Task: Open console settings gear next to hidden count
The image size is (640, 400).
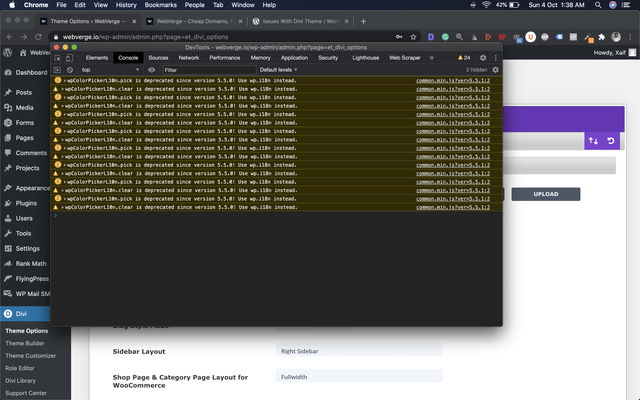Action: 496,70
